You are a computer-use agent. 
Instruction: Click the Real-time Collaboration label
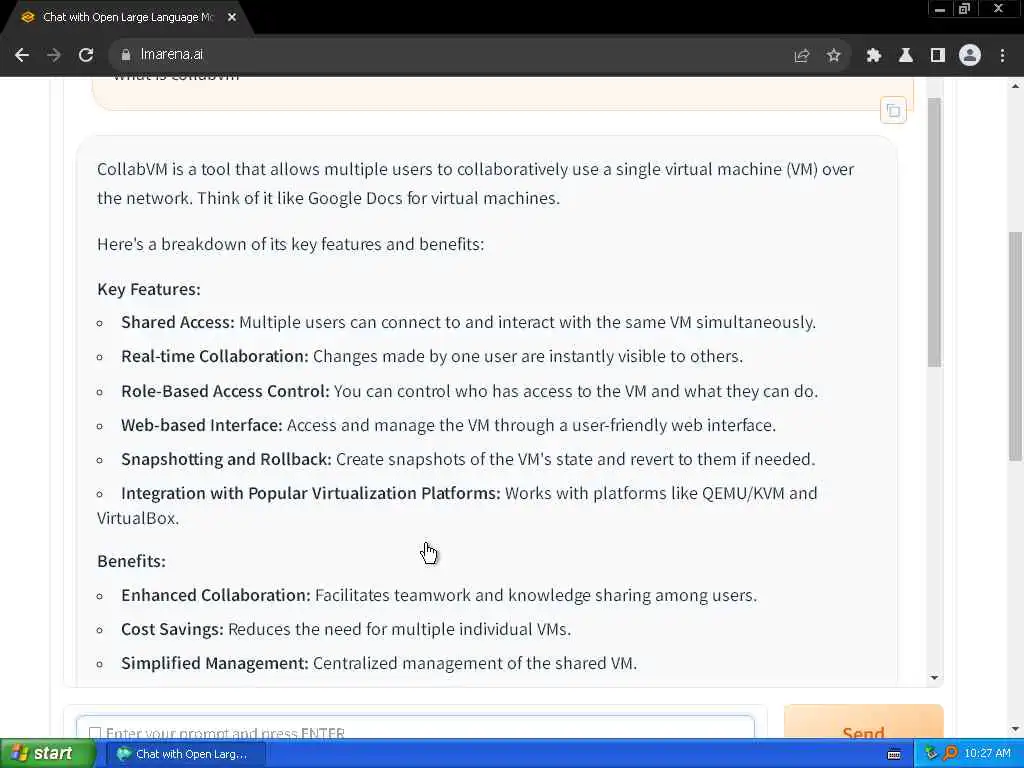click(x=215, y=357)
